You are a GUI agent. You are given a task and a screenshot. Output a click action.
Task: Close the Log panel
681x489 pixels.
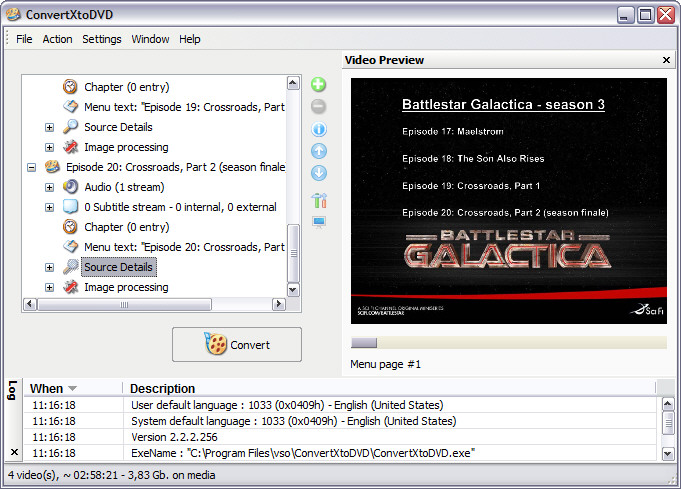point(14,452)
